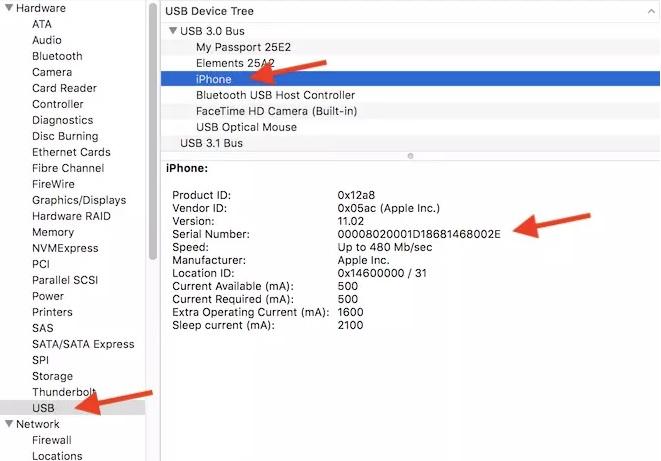Viewport: 661px width, 461px height.
Task: Click the USB Device Tree sort chevron
Action: [x=651, y=11]
